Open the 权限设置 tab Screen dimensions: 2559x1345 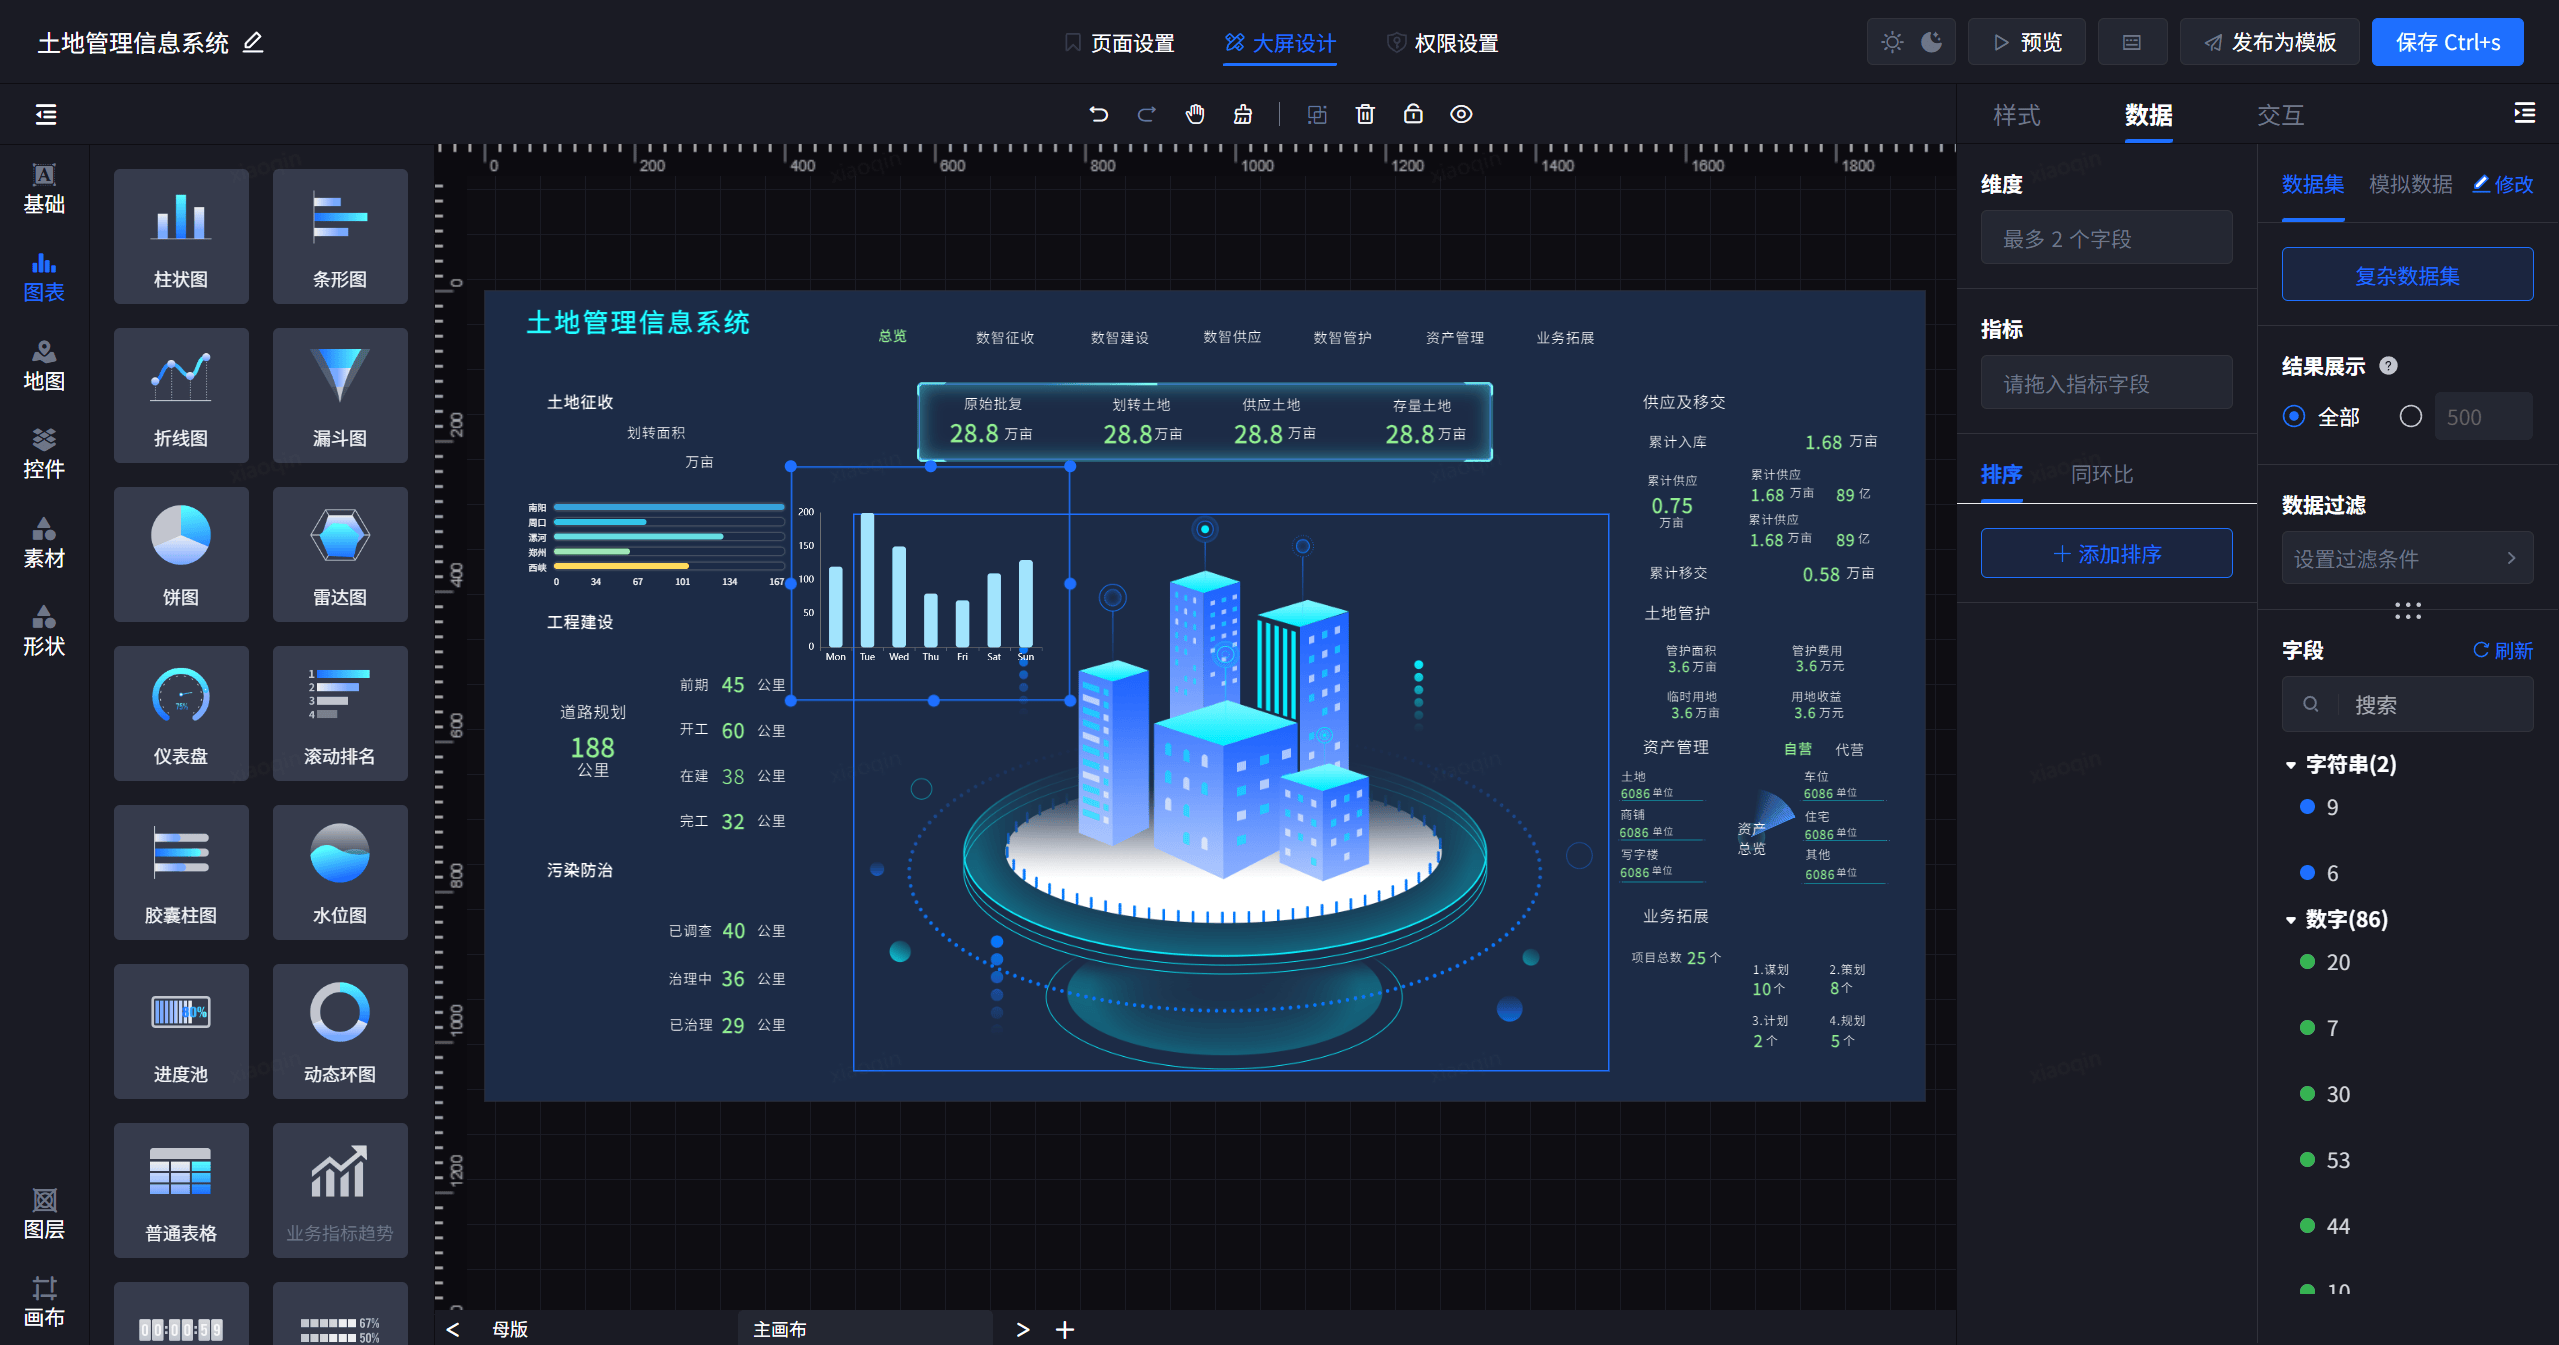click(1442, 43)
